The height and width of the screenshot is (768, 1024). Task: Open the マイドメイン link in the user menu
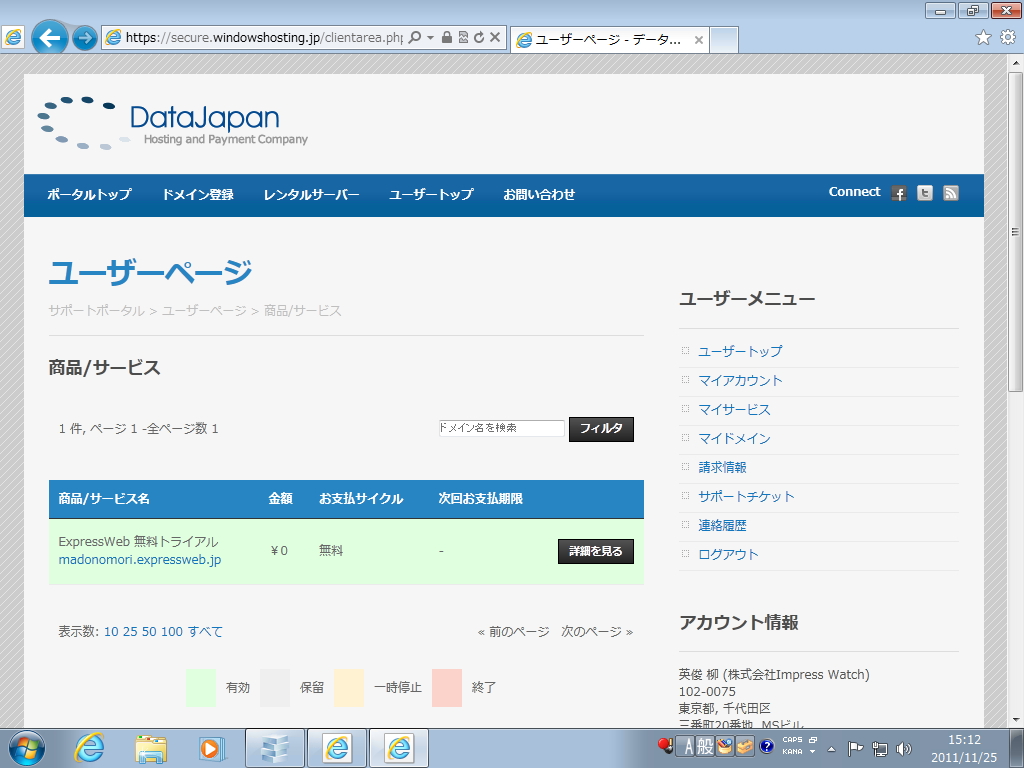tap(735, 438)
